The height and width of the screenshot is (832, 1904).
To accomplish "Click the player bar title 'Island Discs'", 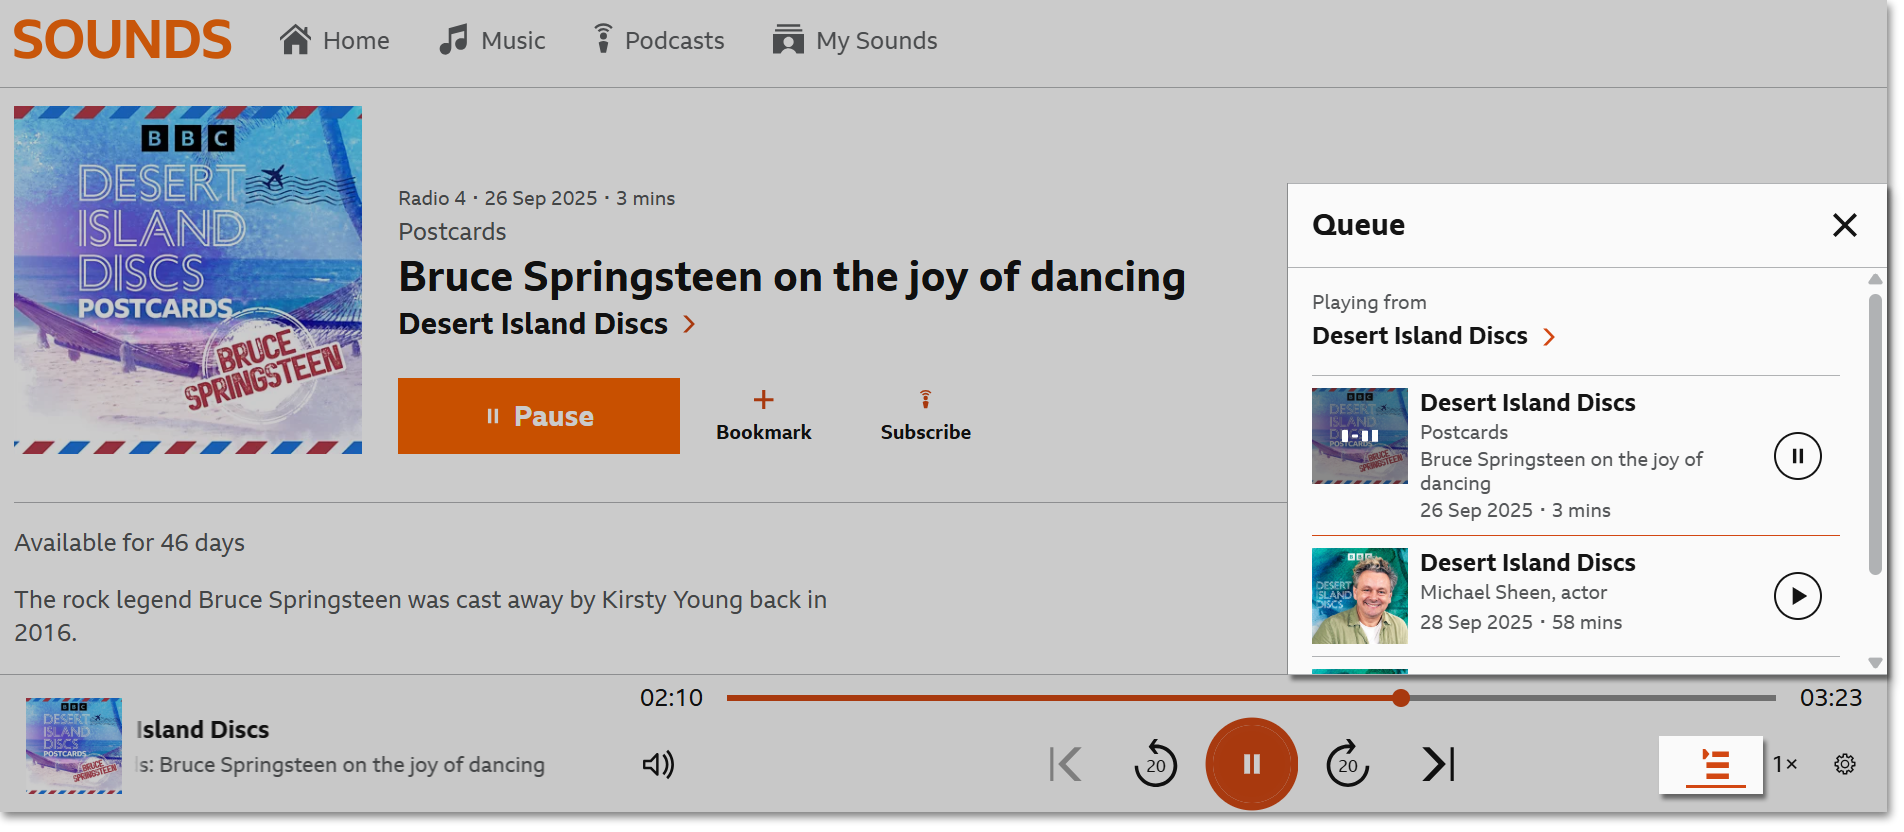I will (x=203, y=730).
